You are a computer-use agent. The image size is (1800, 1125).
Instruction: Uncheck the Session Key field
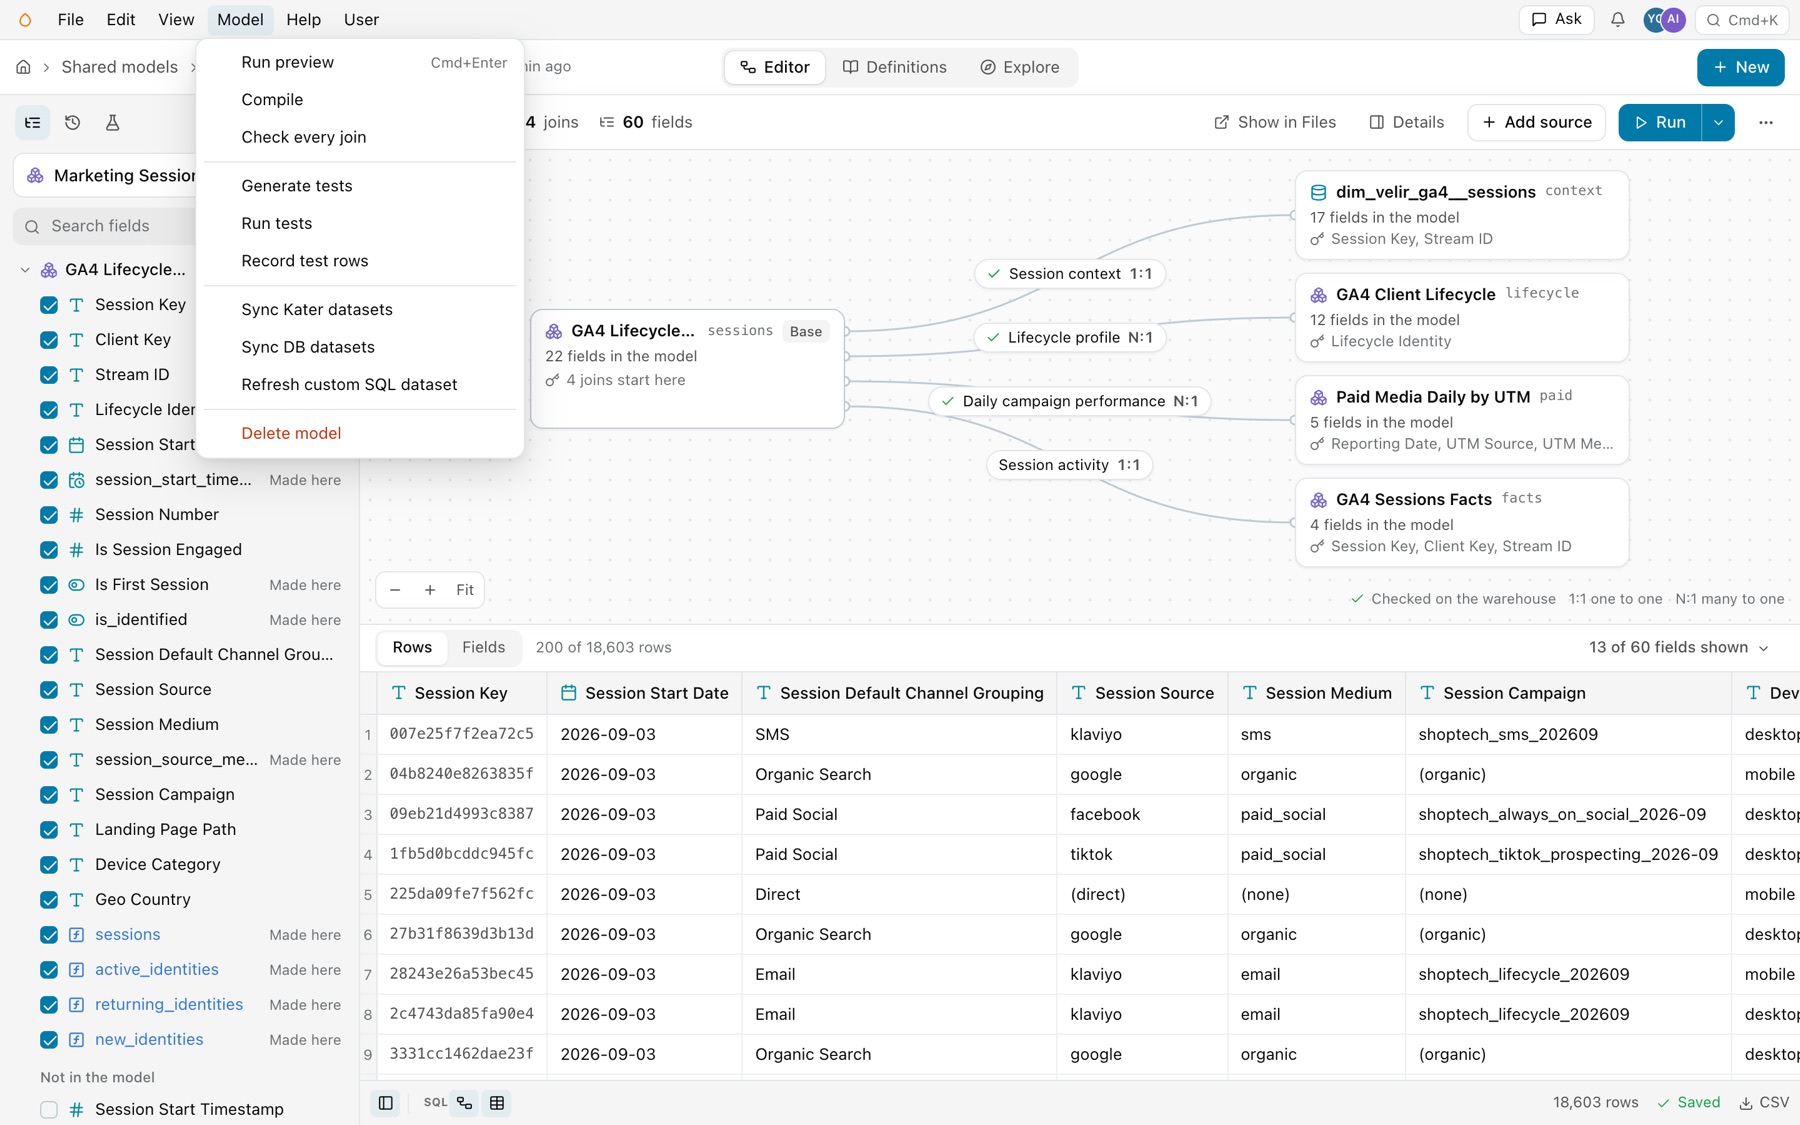tap(49, 305)
